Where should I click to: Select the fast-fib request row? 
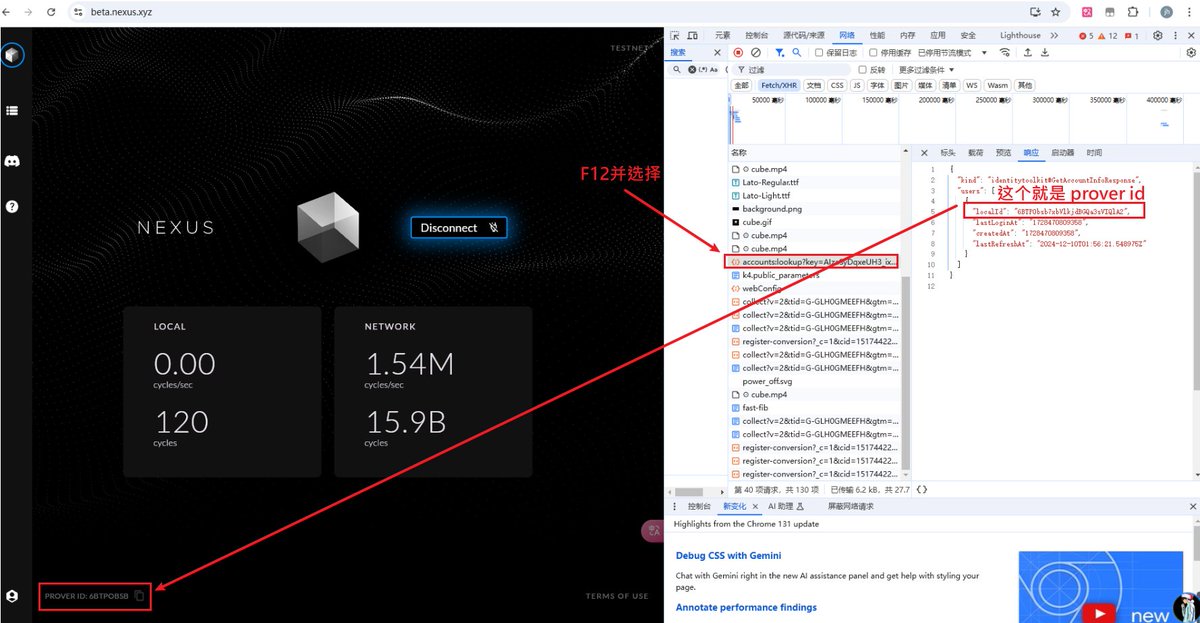coord(815,408)
